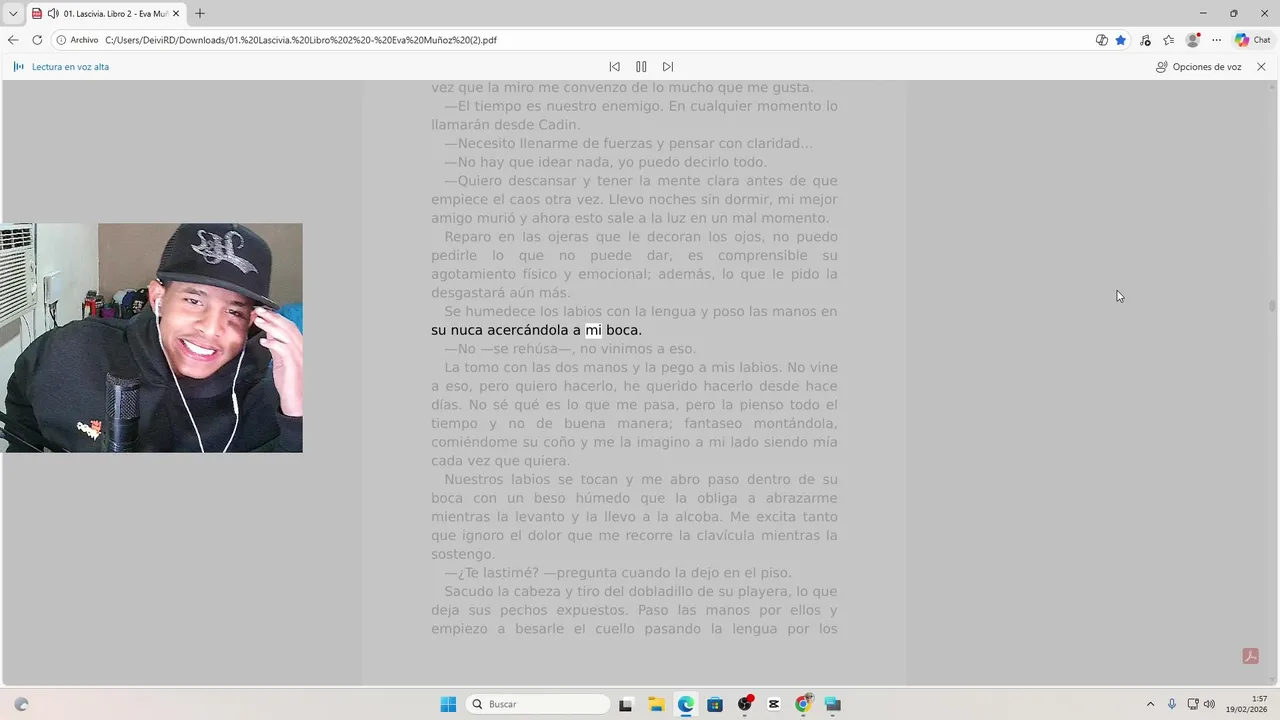Open the monitor app icon in taskbar
This screenshot has width=1280, height=720.
[833, 704]
